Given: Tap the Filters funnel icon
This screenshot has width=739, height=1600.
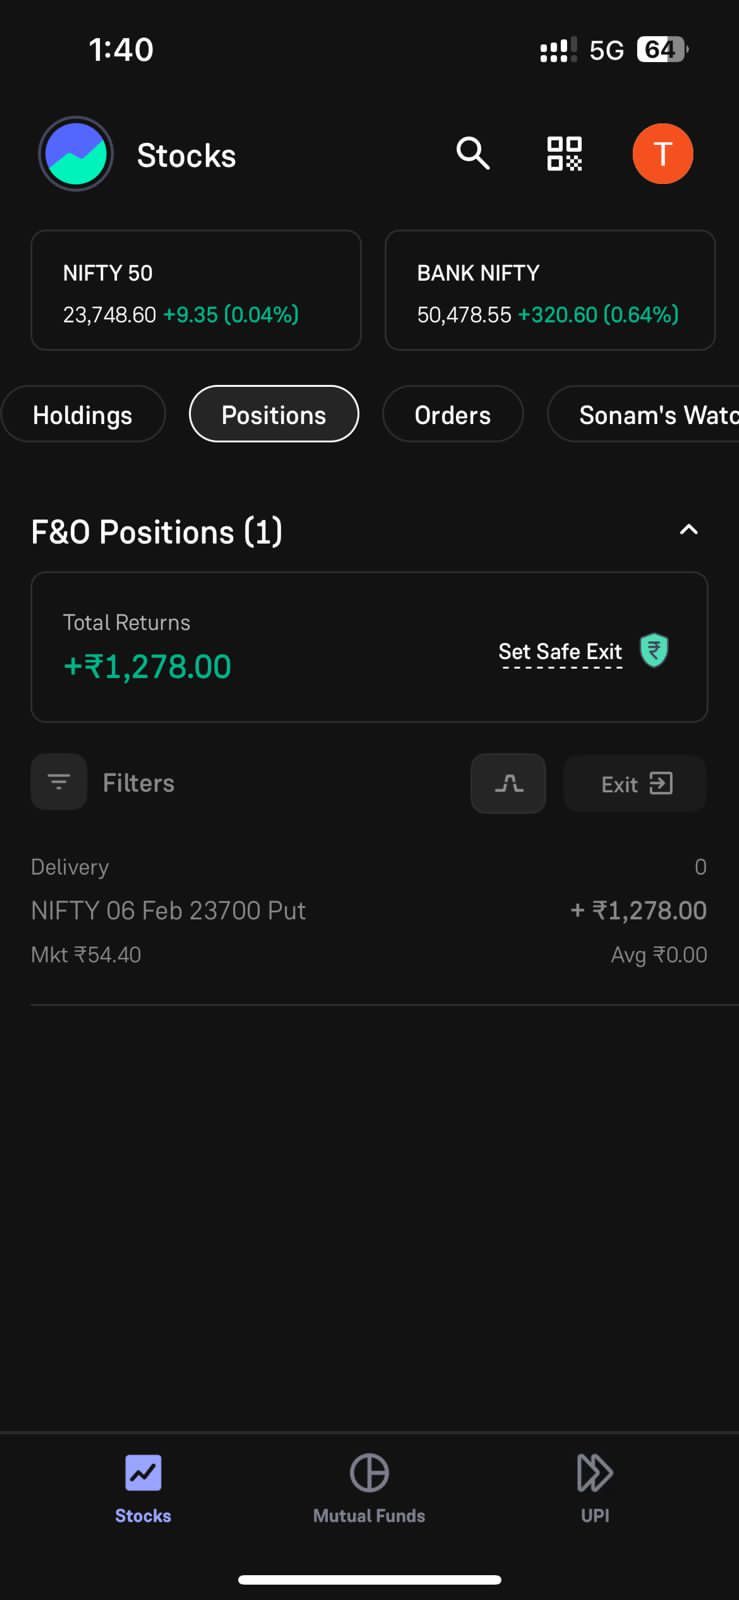Looking at the screenshot, I should [x=59, y=782].
